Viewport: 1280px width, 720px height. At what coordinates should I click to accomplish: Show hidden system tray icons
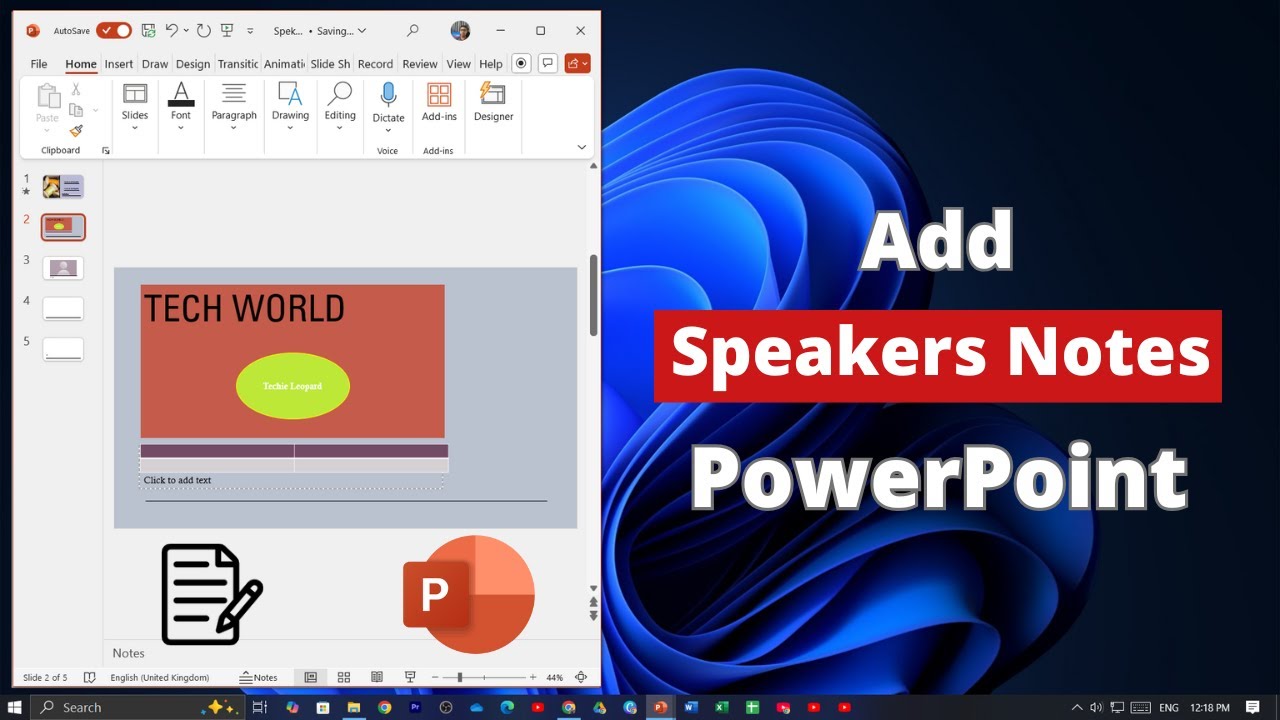click(1076, 707)
